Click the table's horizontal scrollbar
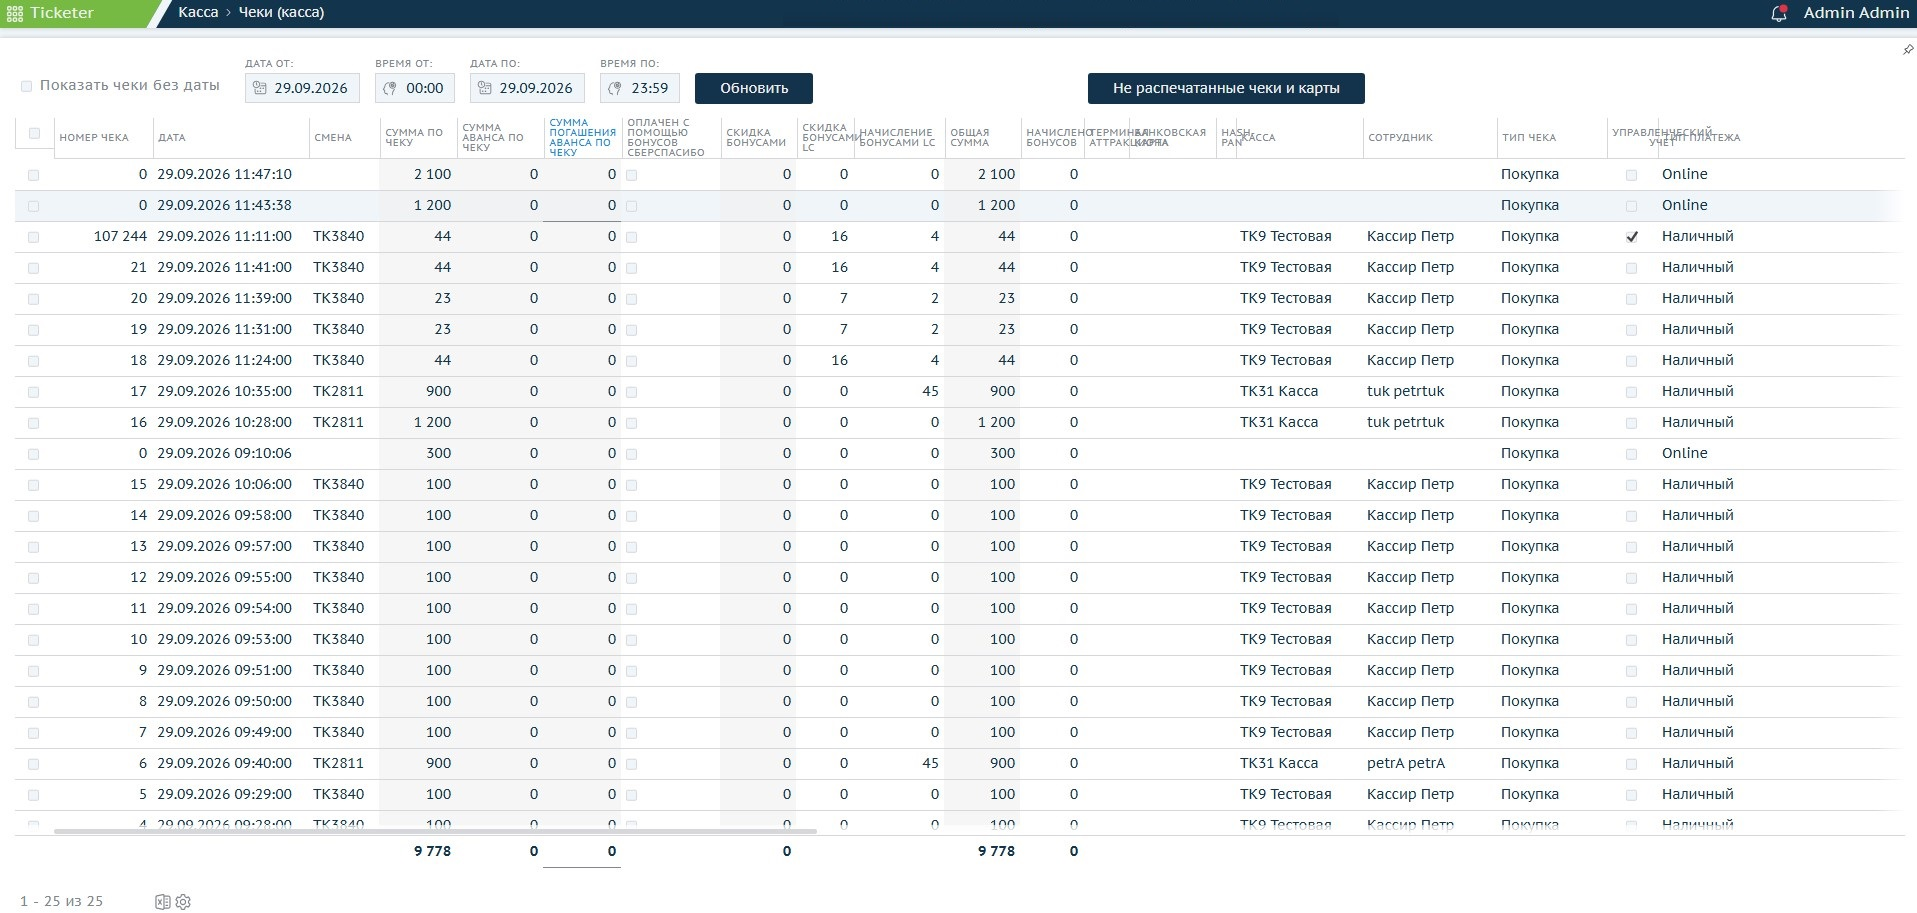Screen dimensions: 1917x913 tap(435, 831)
